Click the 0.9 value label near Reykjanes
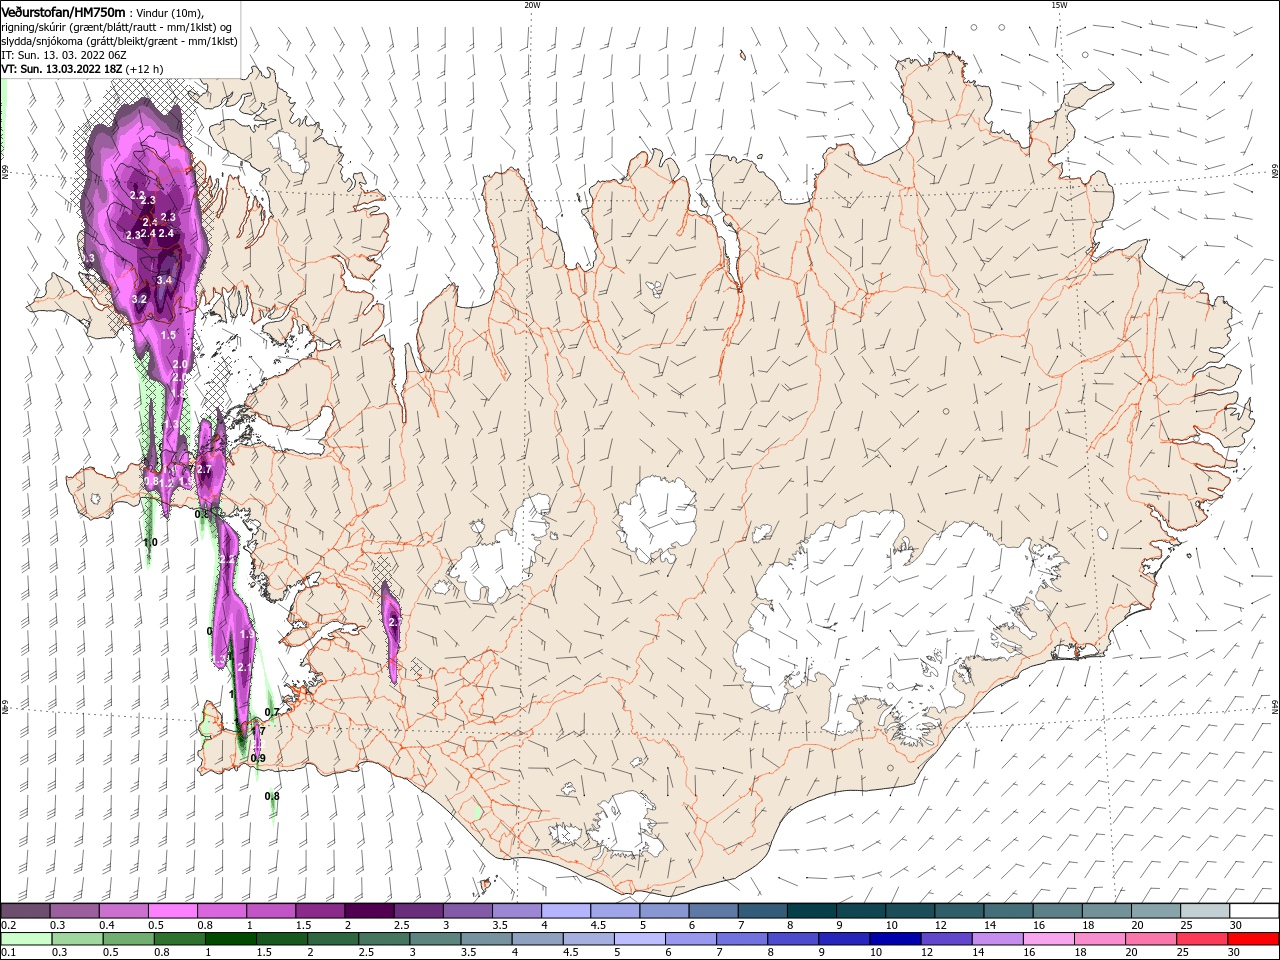The width and height of the screenshot is (1280, 960). (258, 758)
